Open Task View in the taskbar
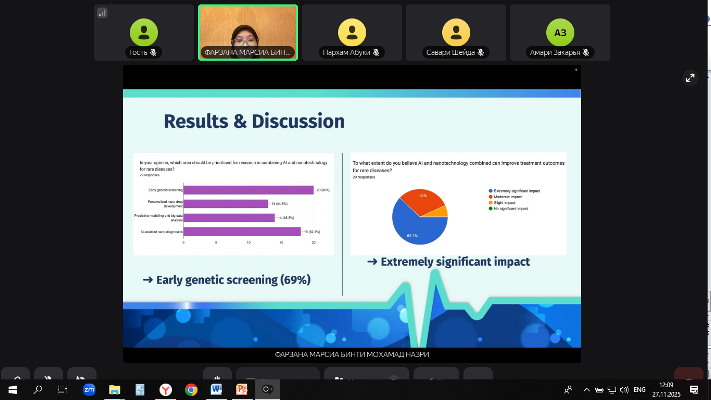 63,389
